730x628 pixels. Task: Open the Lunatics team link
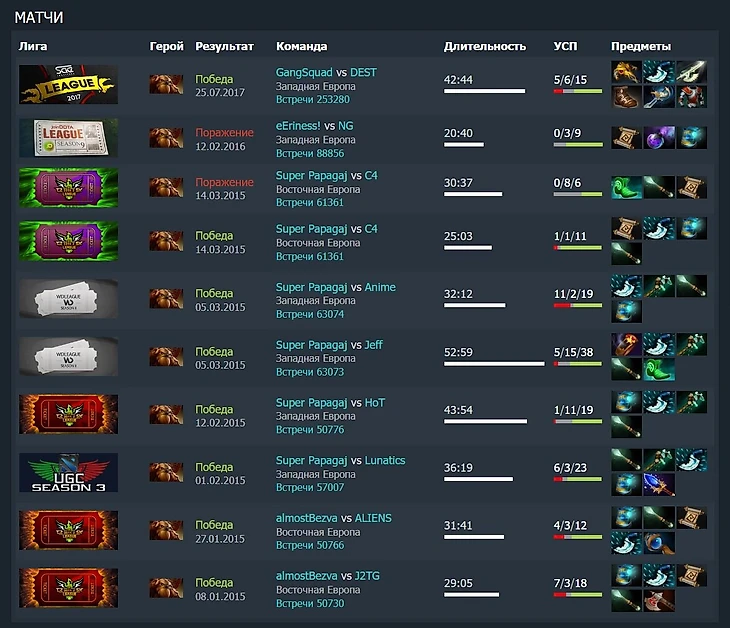pyautogui.click(x=385, y=460)
